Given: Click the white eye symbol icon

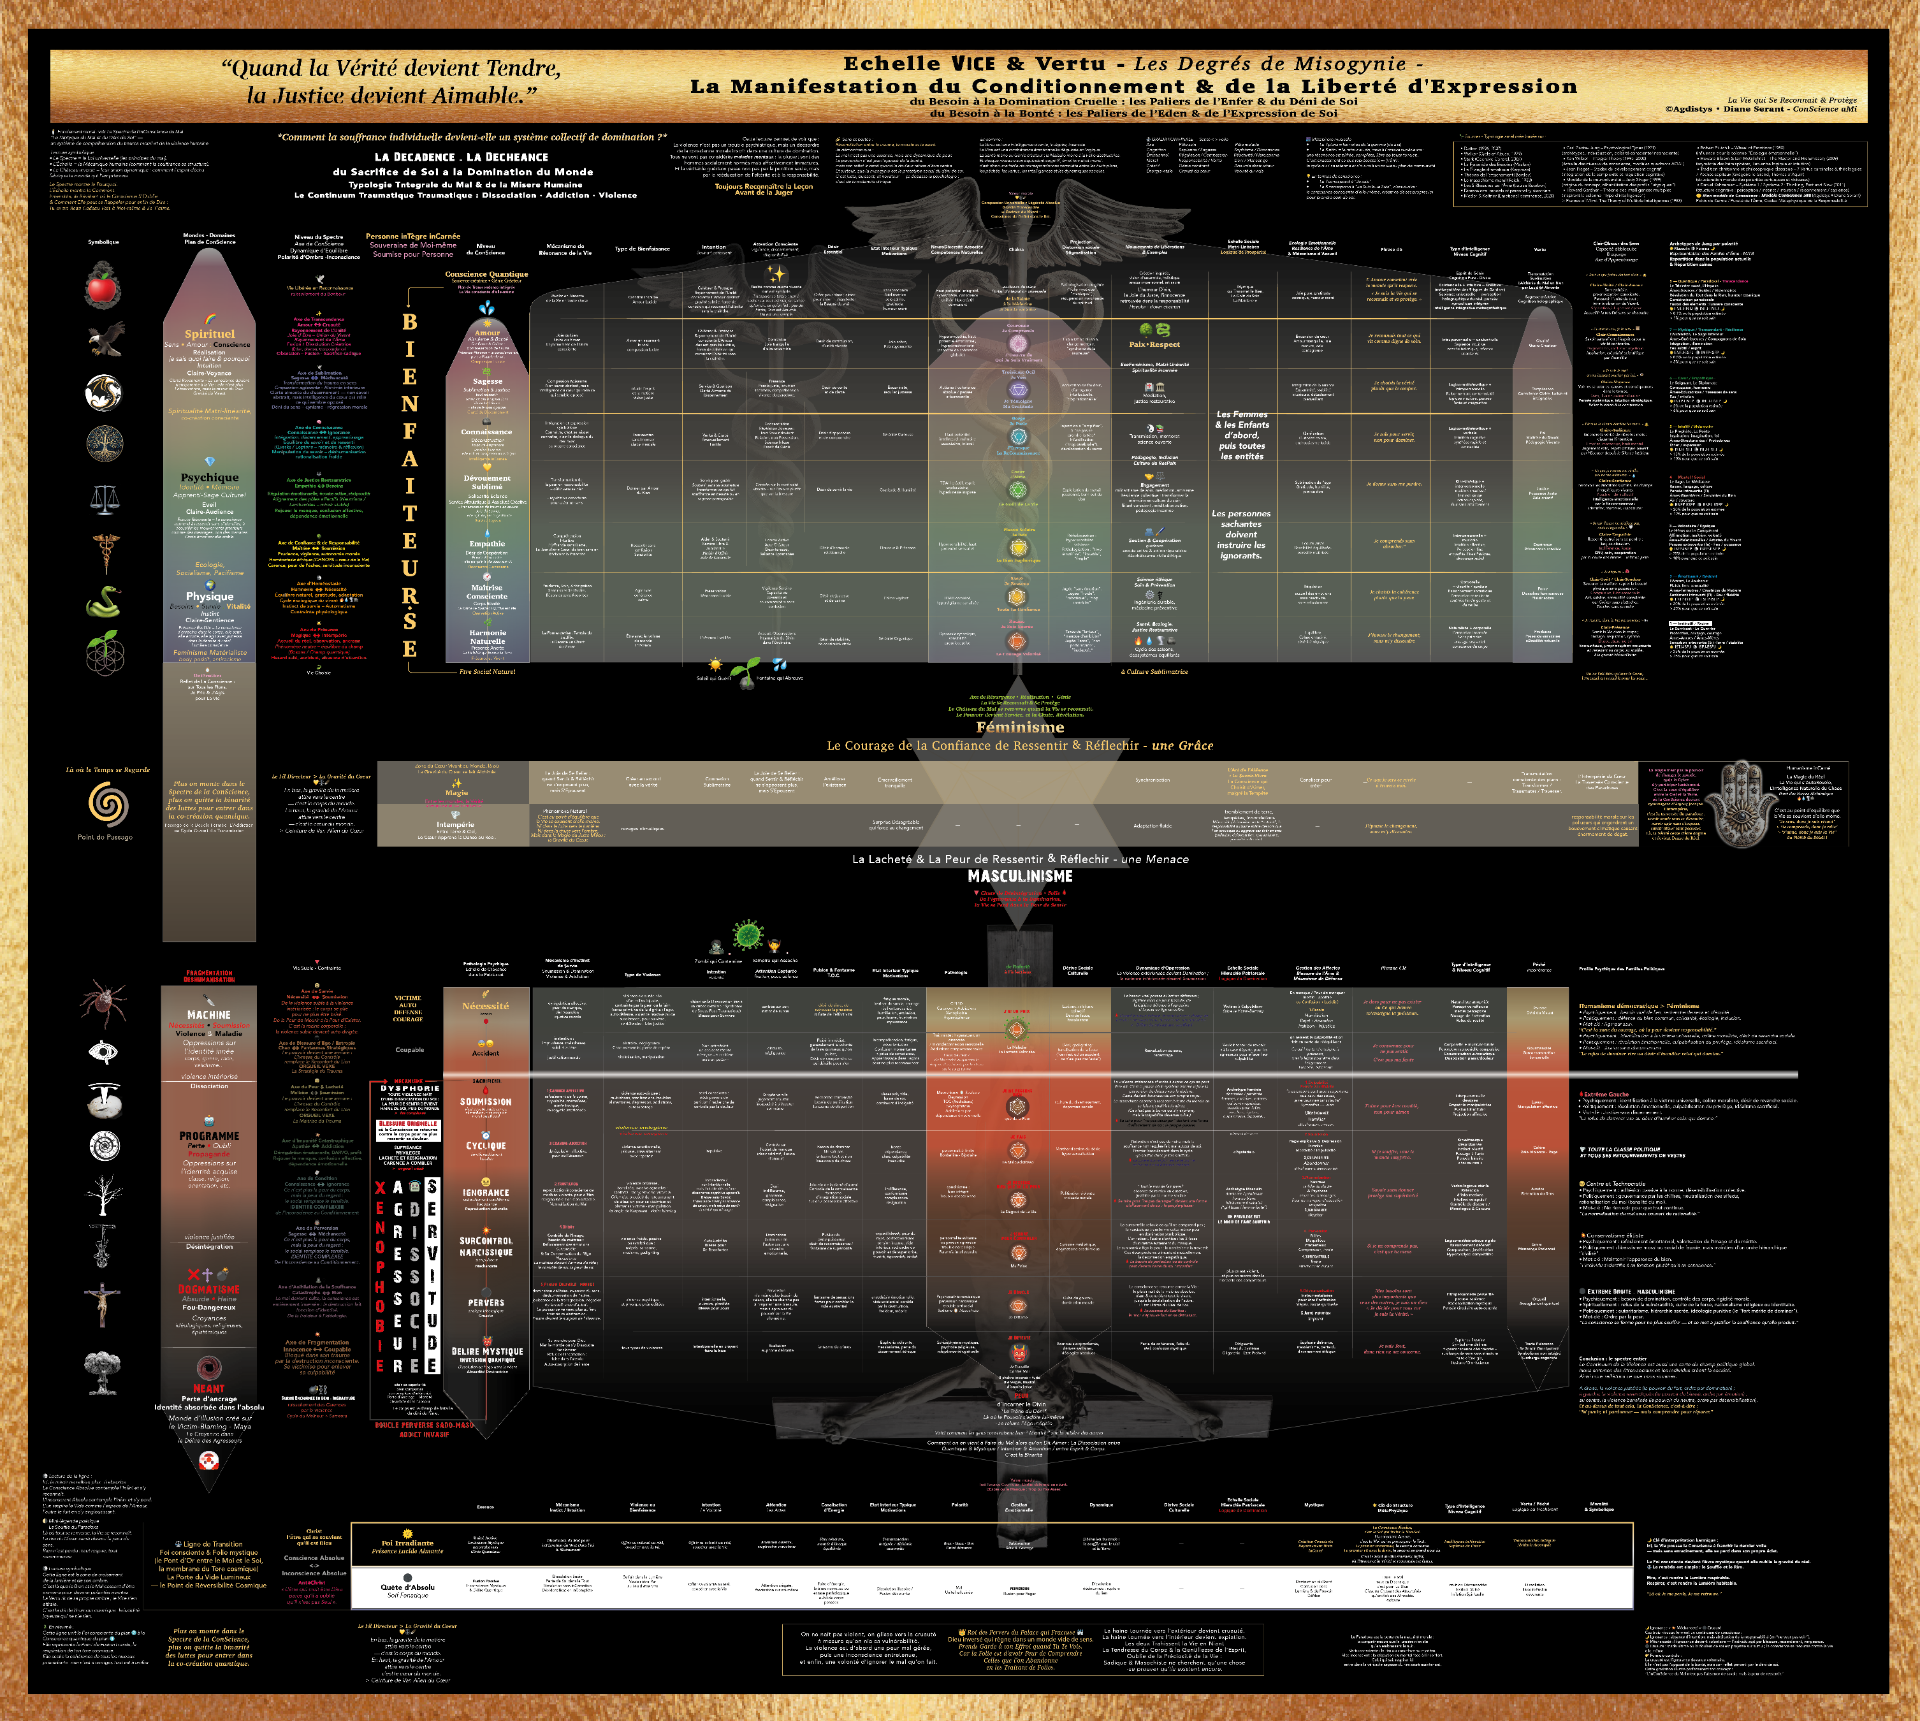Looking at the screenshot, I should tap(104, 1051).
